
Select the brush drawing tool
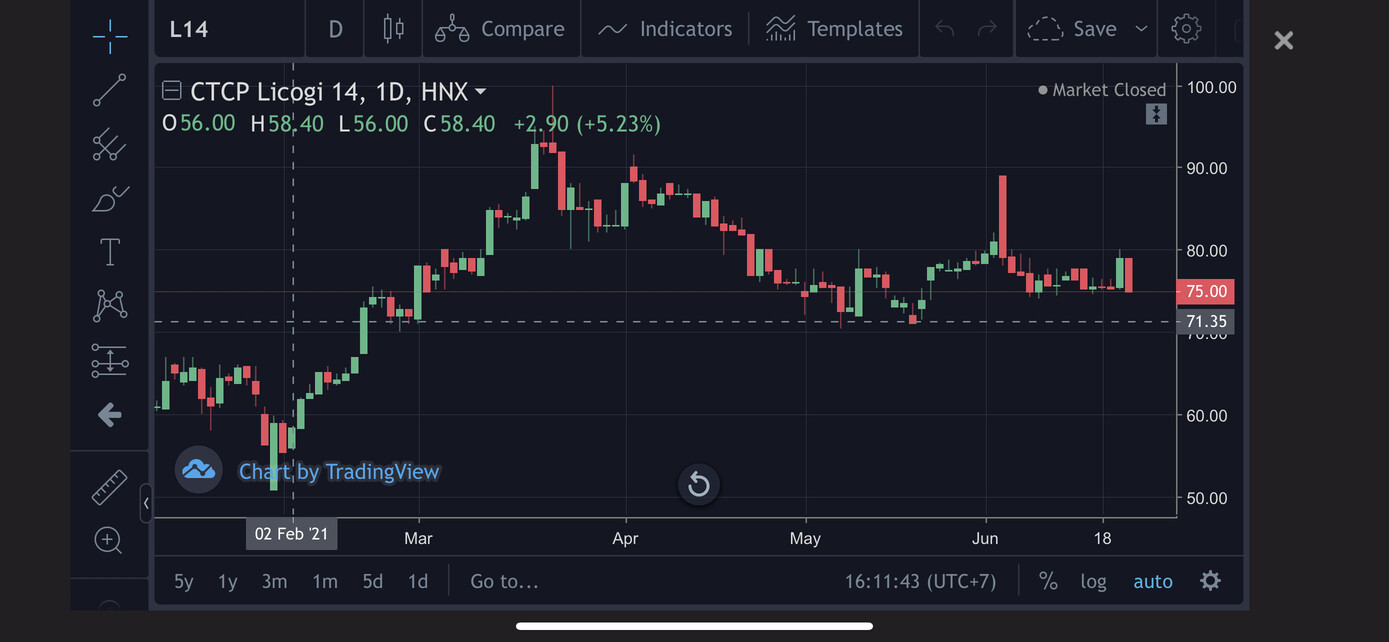tap(110, 199)
